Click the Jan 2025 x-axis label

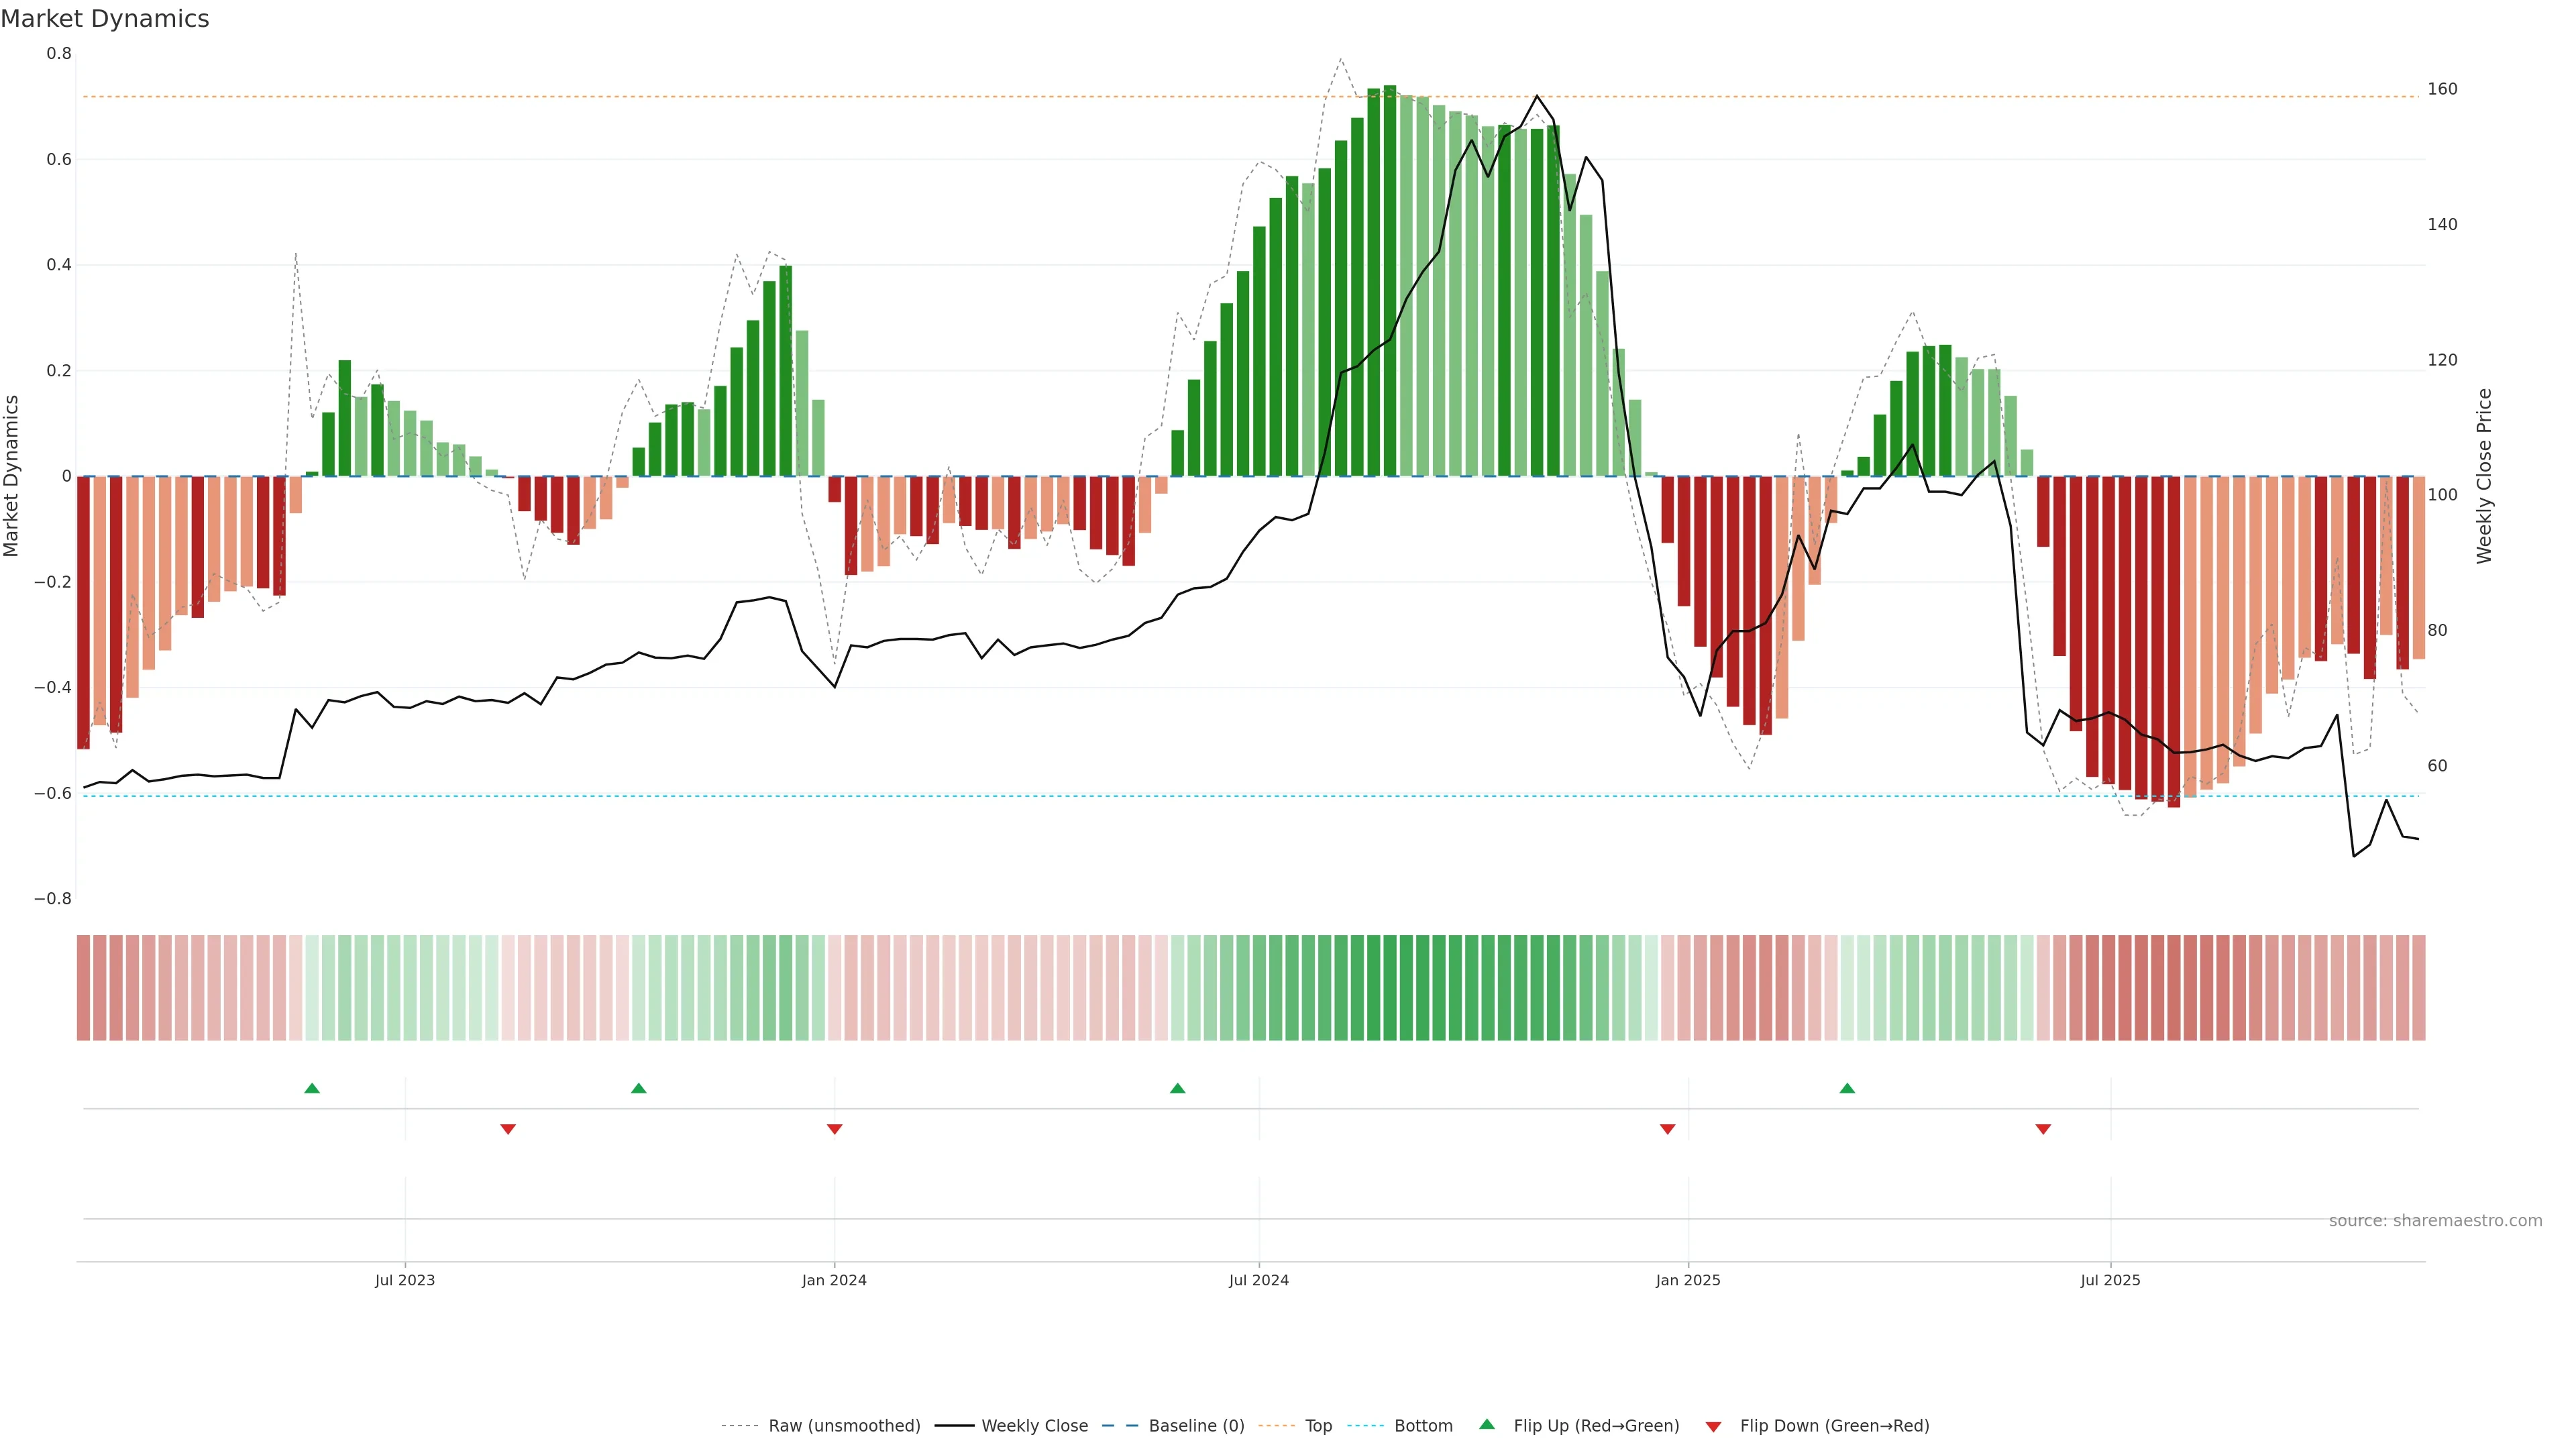(1687, 1280)
